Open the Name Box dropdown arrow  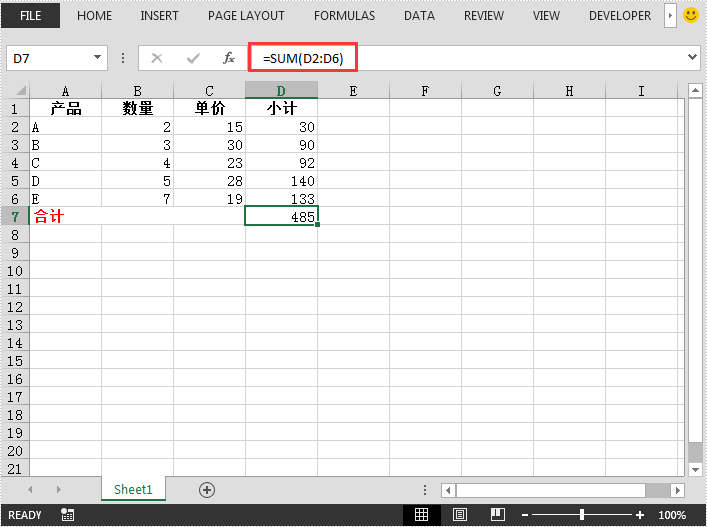tap(97, 58)
